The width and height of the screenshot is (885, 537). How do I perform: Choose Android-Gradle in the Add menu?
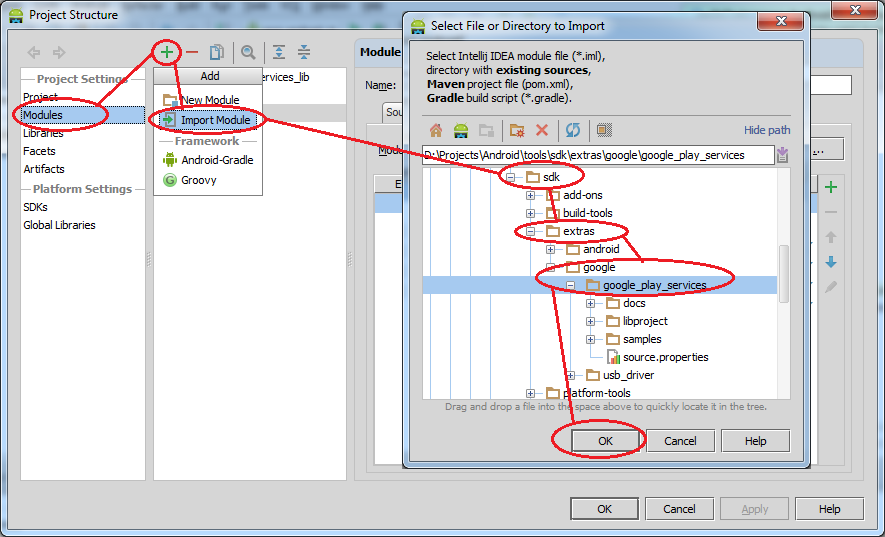[x=216, y=160]
